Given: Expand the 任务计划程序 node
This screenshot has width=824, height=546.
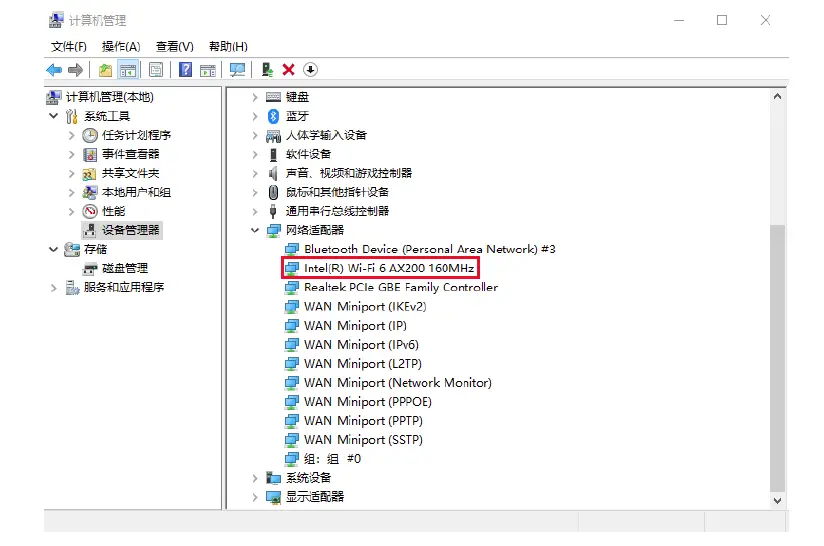Looking at the screenshot, I should point(71,136).
